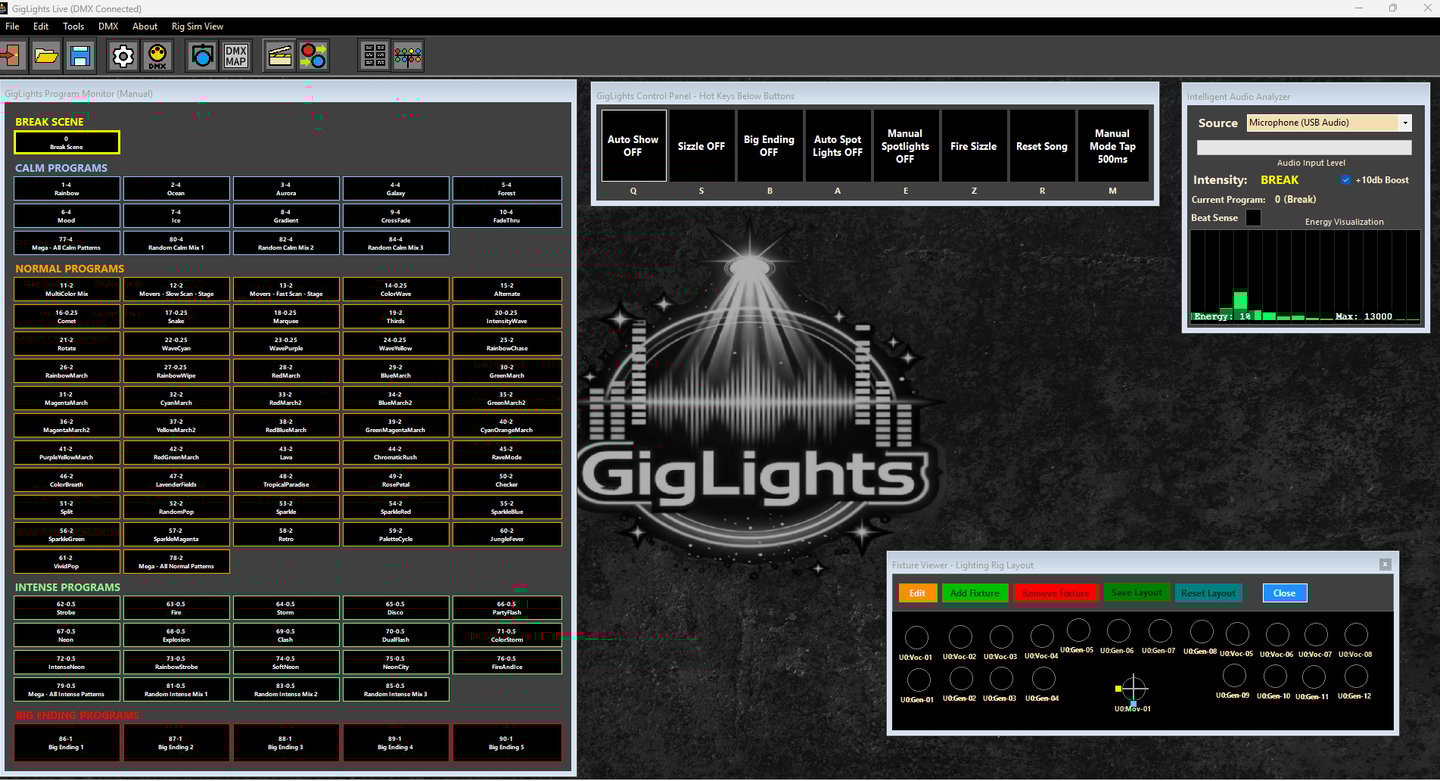This screenshot has width=1440, height=781.
Task: Open the DMX MAP toolbar button
Action: (236, 56)
